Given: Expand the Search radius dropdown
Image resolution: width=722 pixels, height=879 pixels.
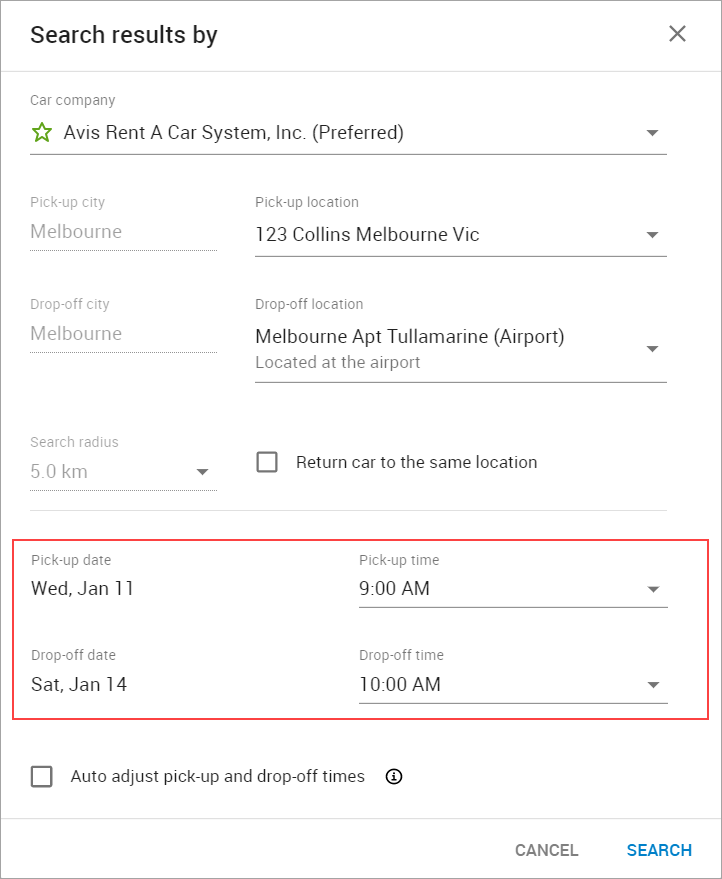Looking at the screenshot, I should point(202,472).
